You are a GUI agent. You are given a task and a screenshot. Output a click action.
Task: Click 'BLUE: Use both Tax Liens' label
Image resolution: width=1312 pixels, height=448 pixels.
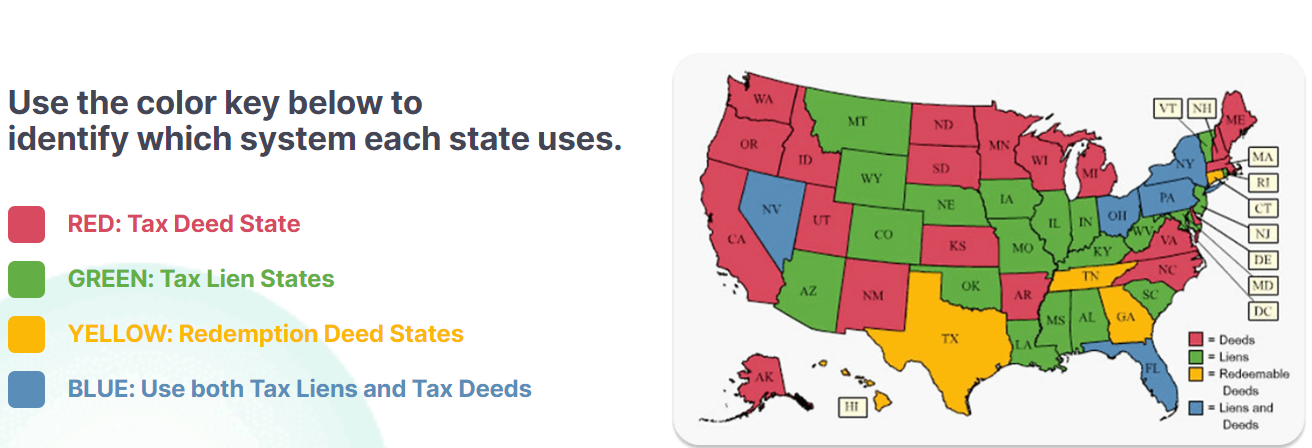(x=300, y=389)
